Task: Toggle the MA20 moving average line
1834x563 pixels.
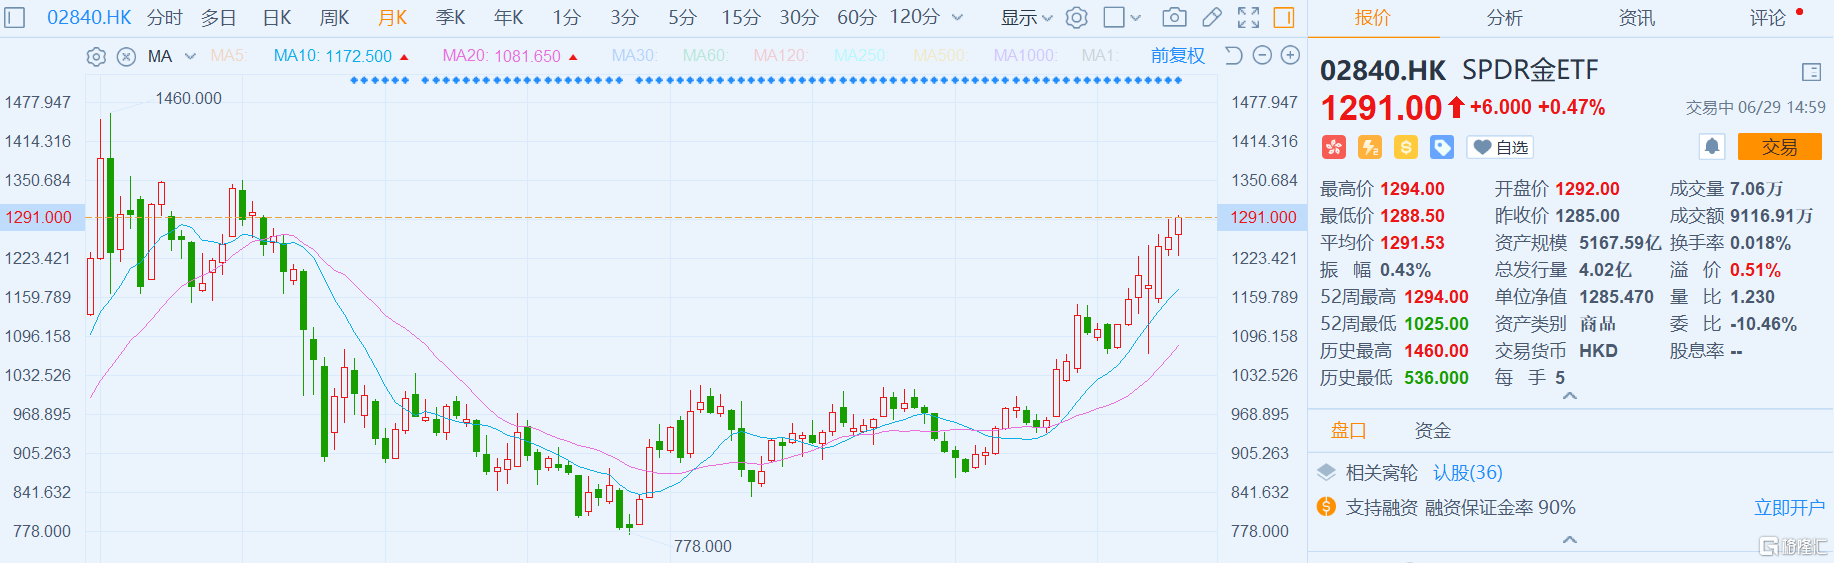Action: point(510,56)
